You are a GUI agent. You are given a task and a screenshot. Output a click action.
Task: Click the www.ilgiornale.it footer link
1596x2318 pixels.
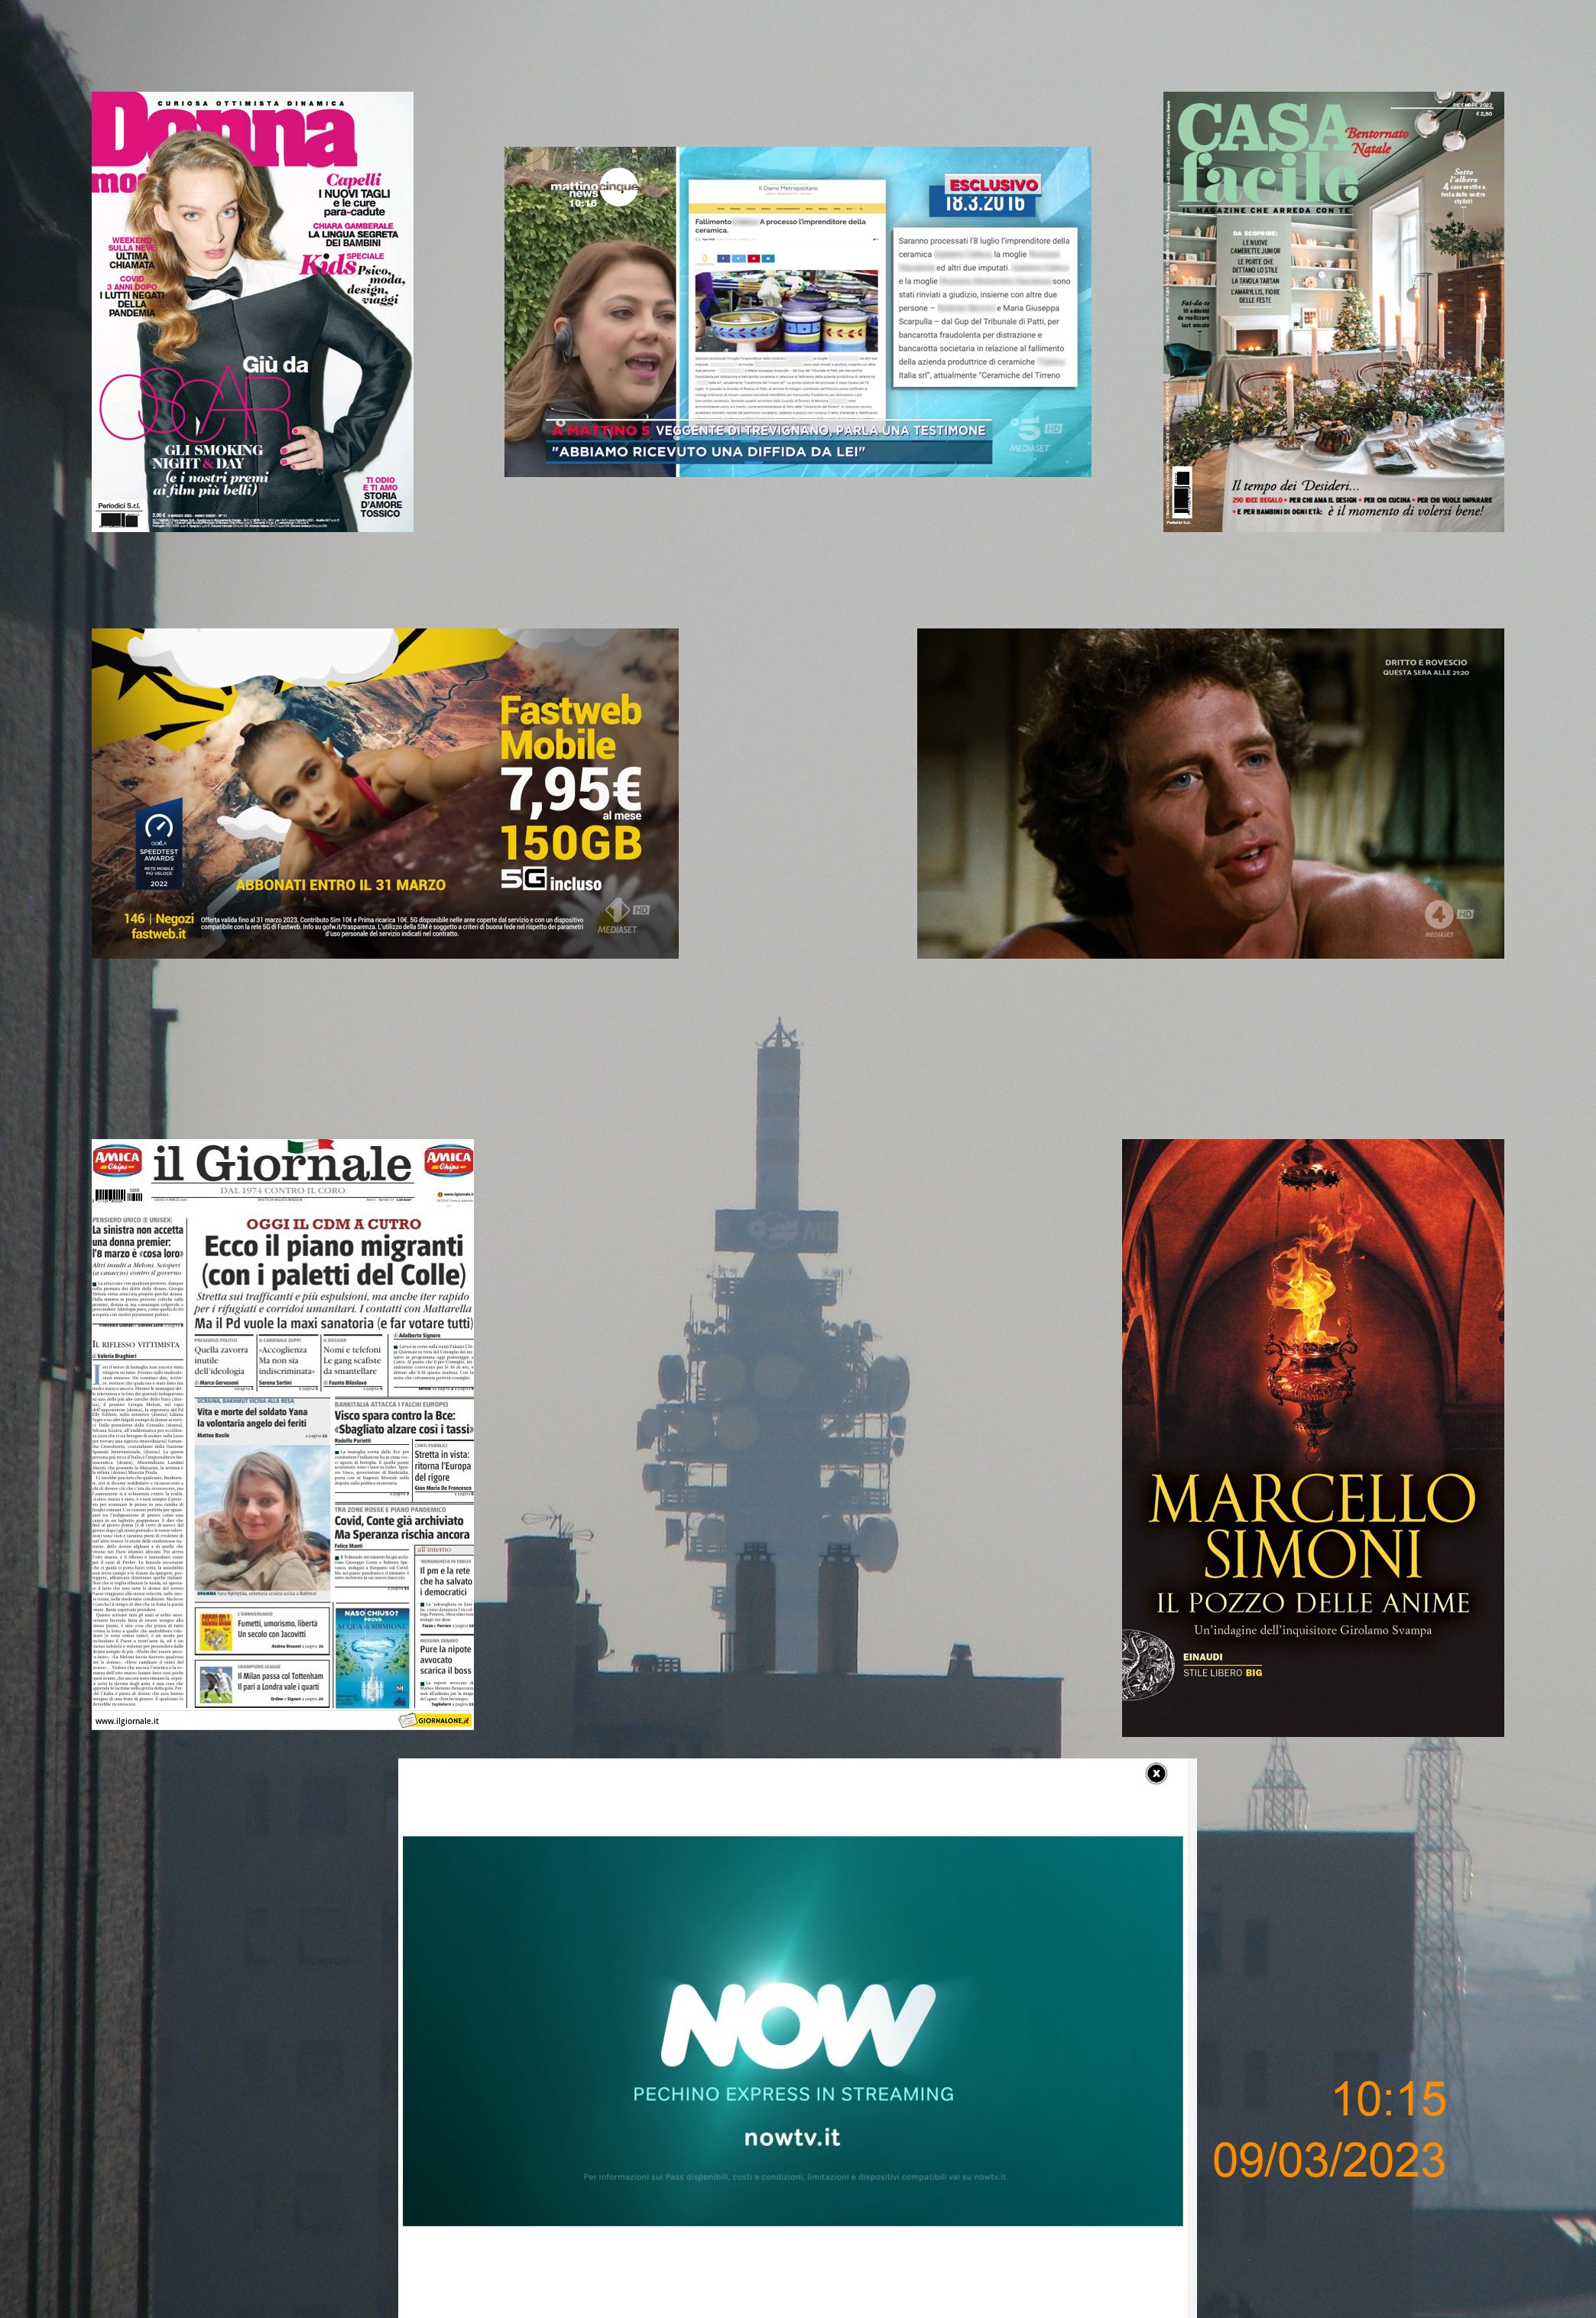pos(126,1721)
